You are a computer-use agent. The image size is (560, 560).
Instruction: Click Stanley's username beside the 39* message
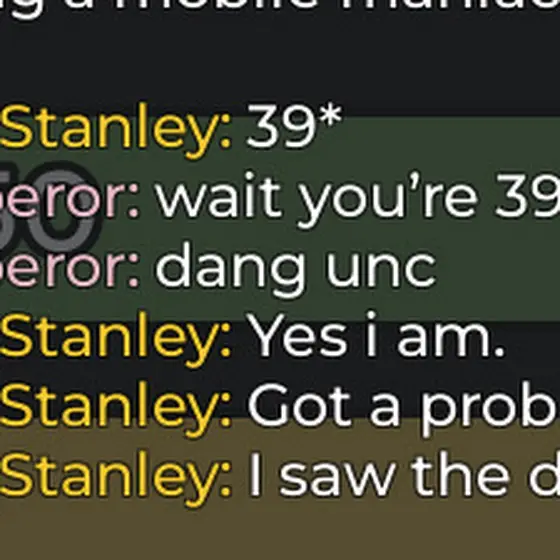115,130
